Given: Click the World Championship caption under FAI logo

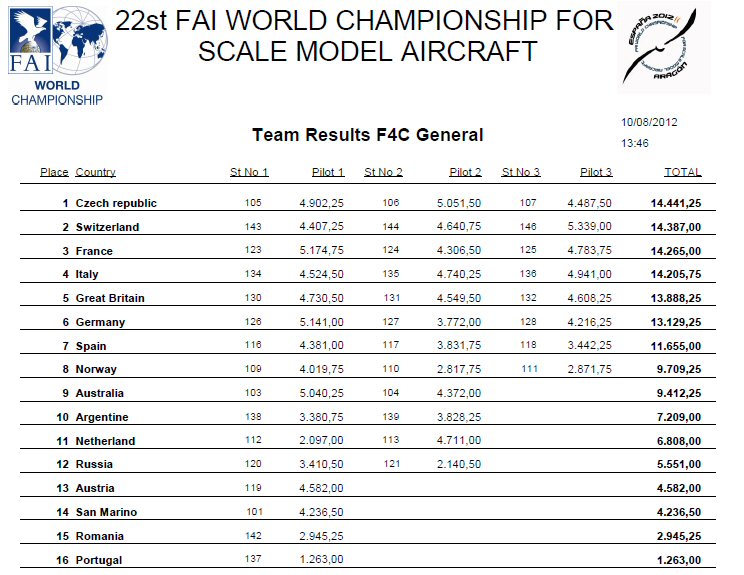Looking at the screenshot, I should (x=57, y=93).
